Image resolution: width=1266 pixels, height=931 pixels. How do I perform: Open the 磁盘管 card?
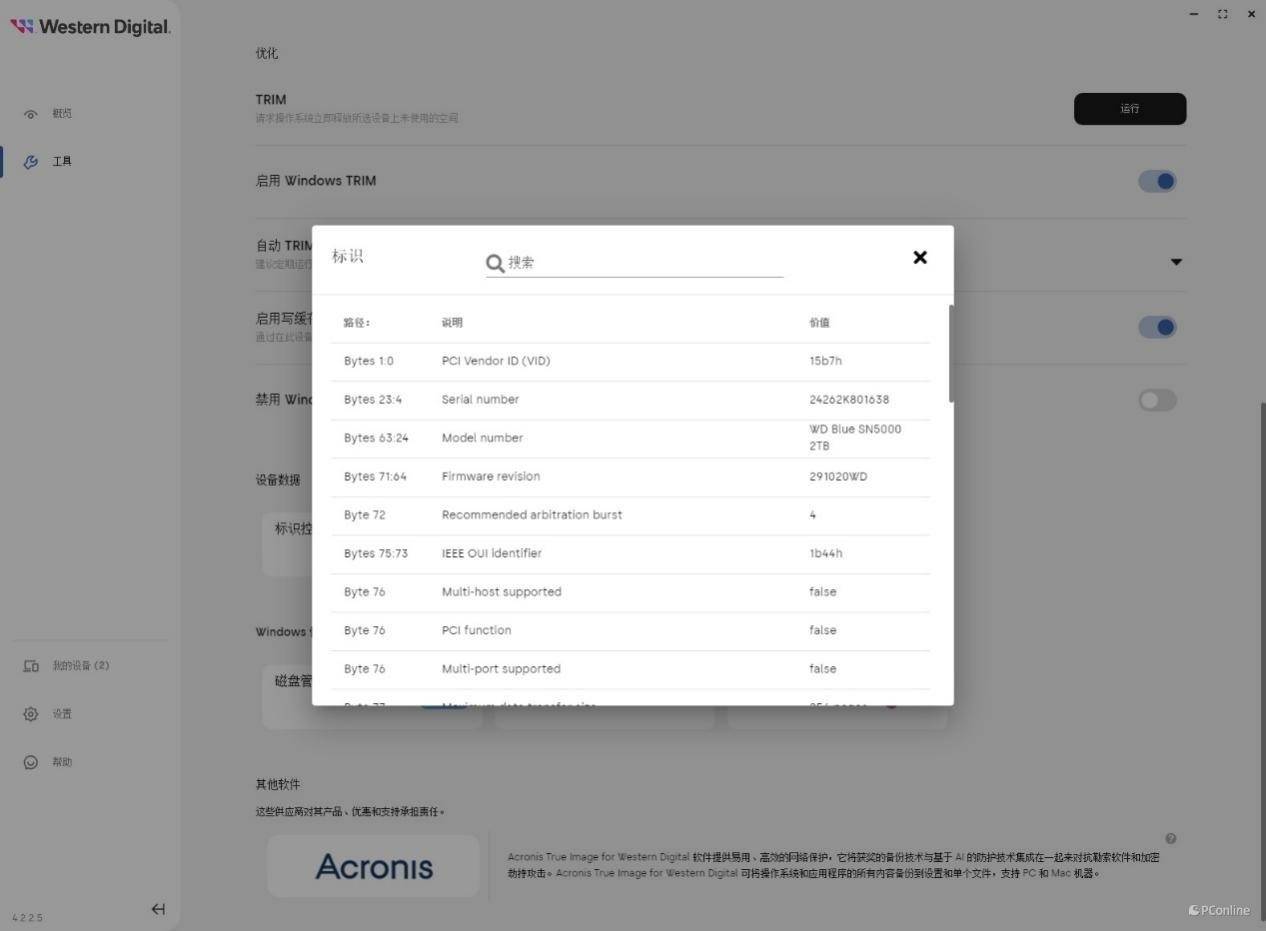coord(288,695)
